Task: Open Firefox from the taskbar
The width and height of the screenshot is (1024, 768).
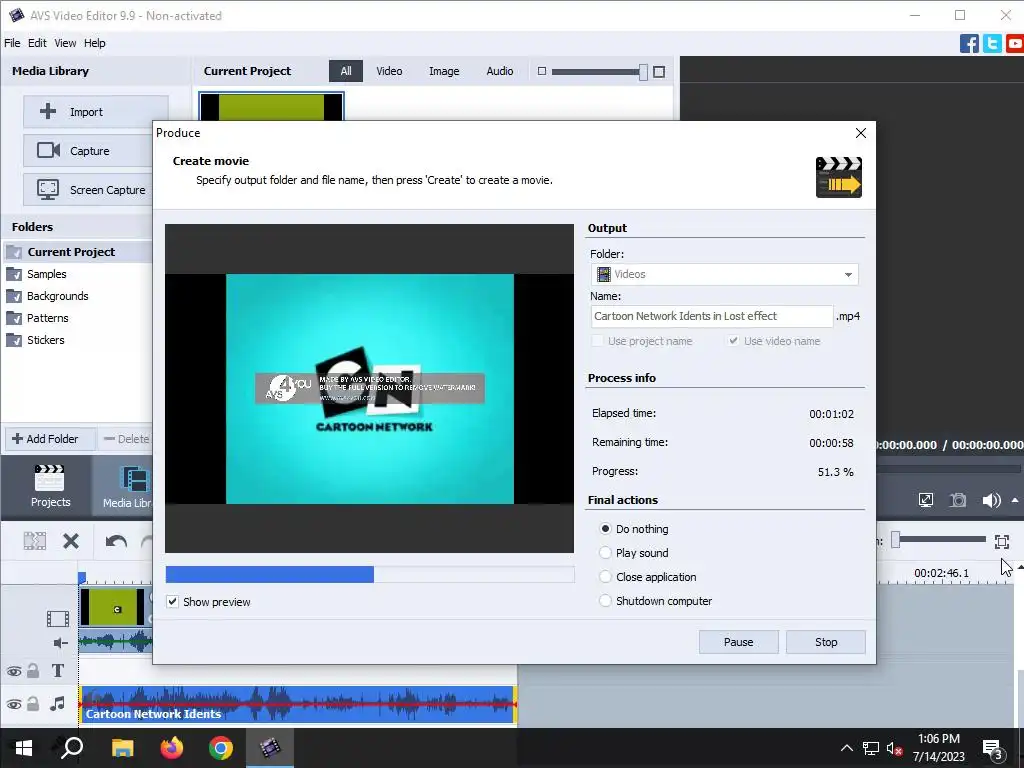Action: pyautogui.click(x=172, y=748)
